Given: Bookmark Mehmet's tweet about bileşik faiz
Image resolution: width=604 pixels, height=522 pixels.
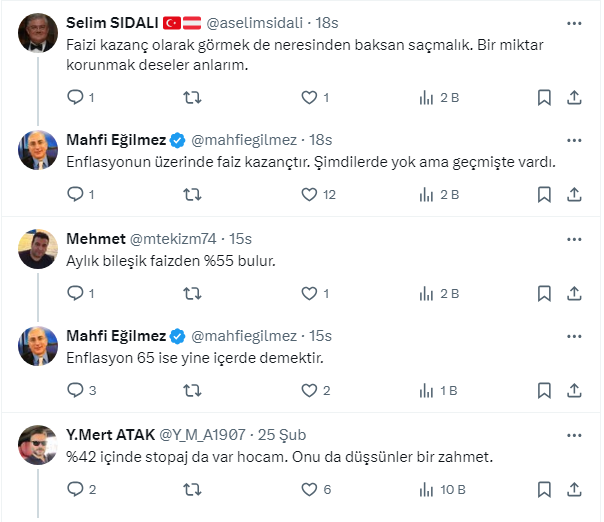Looking at the screenshot, I should [544, 294].
